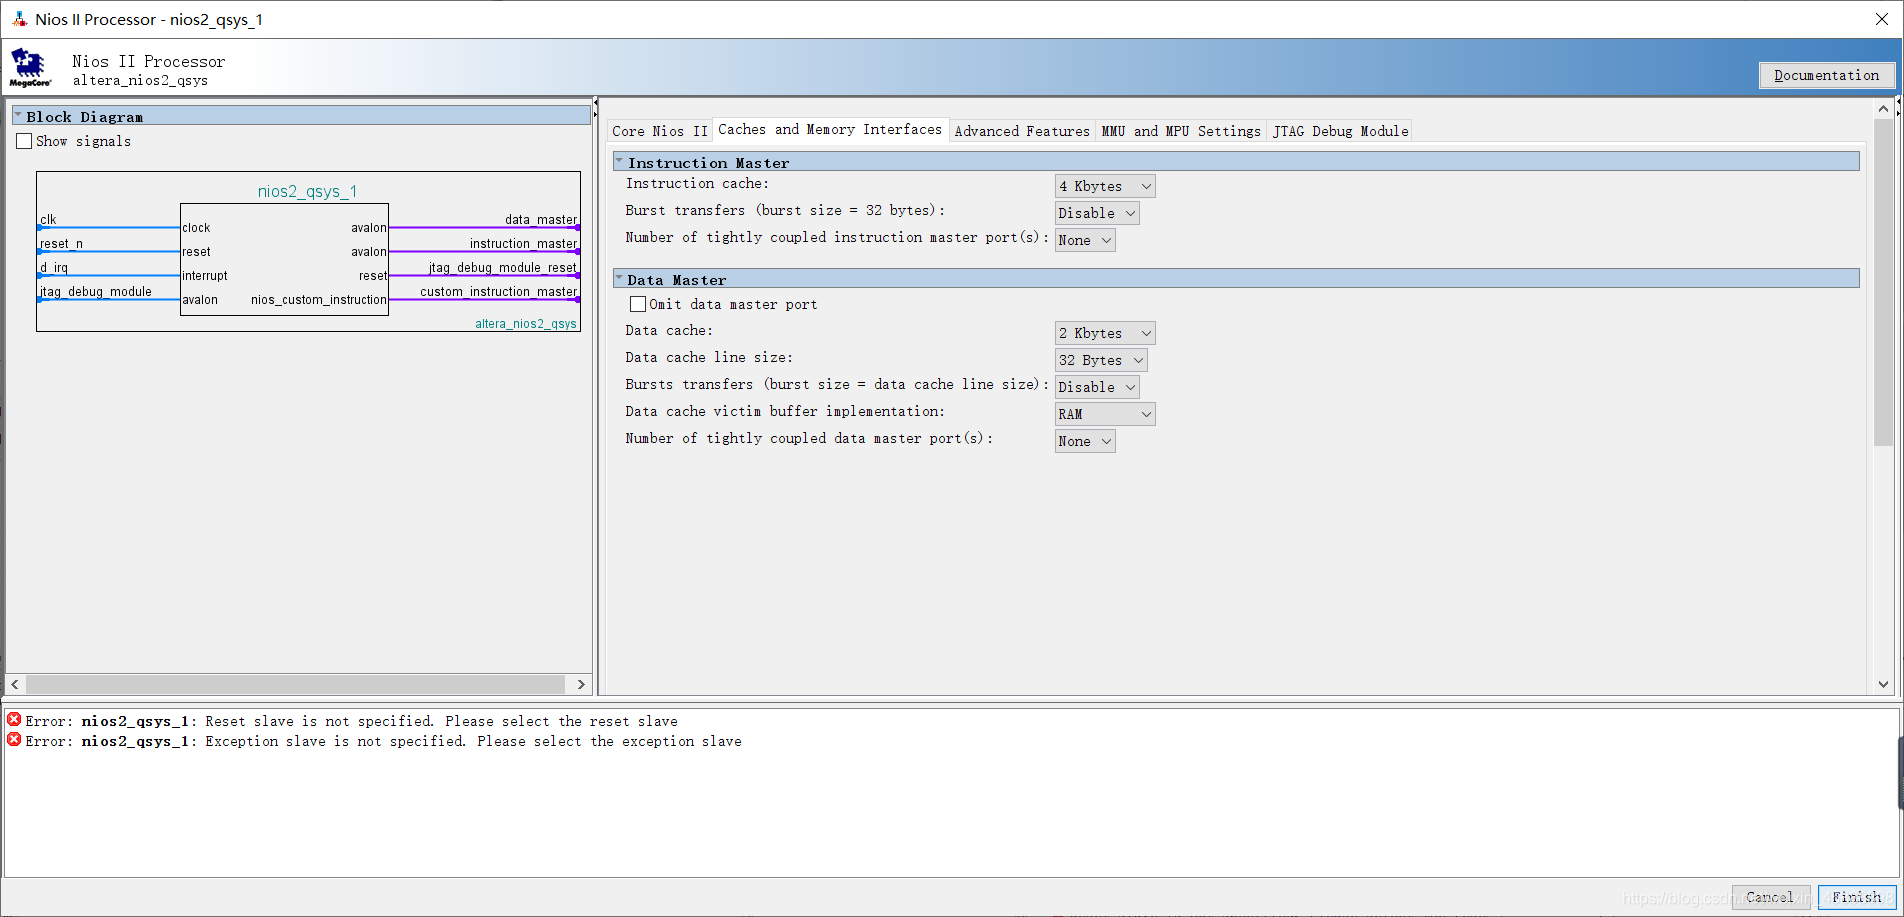Click the Finish button

pos(1857,897)
